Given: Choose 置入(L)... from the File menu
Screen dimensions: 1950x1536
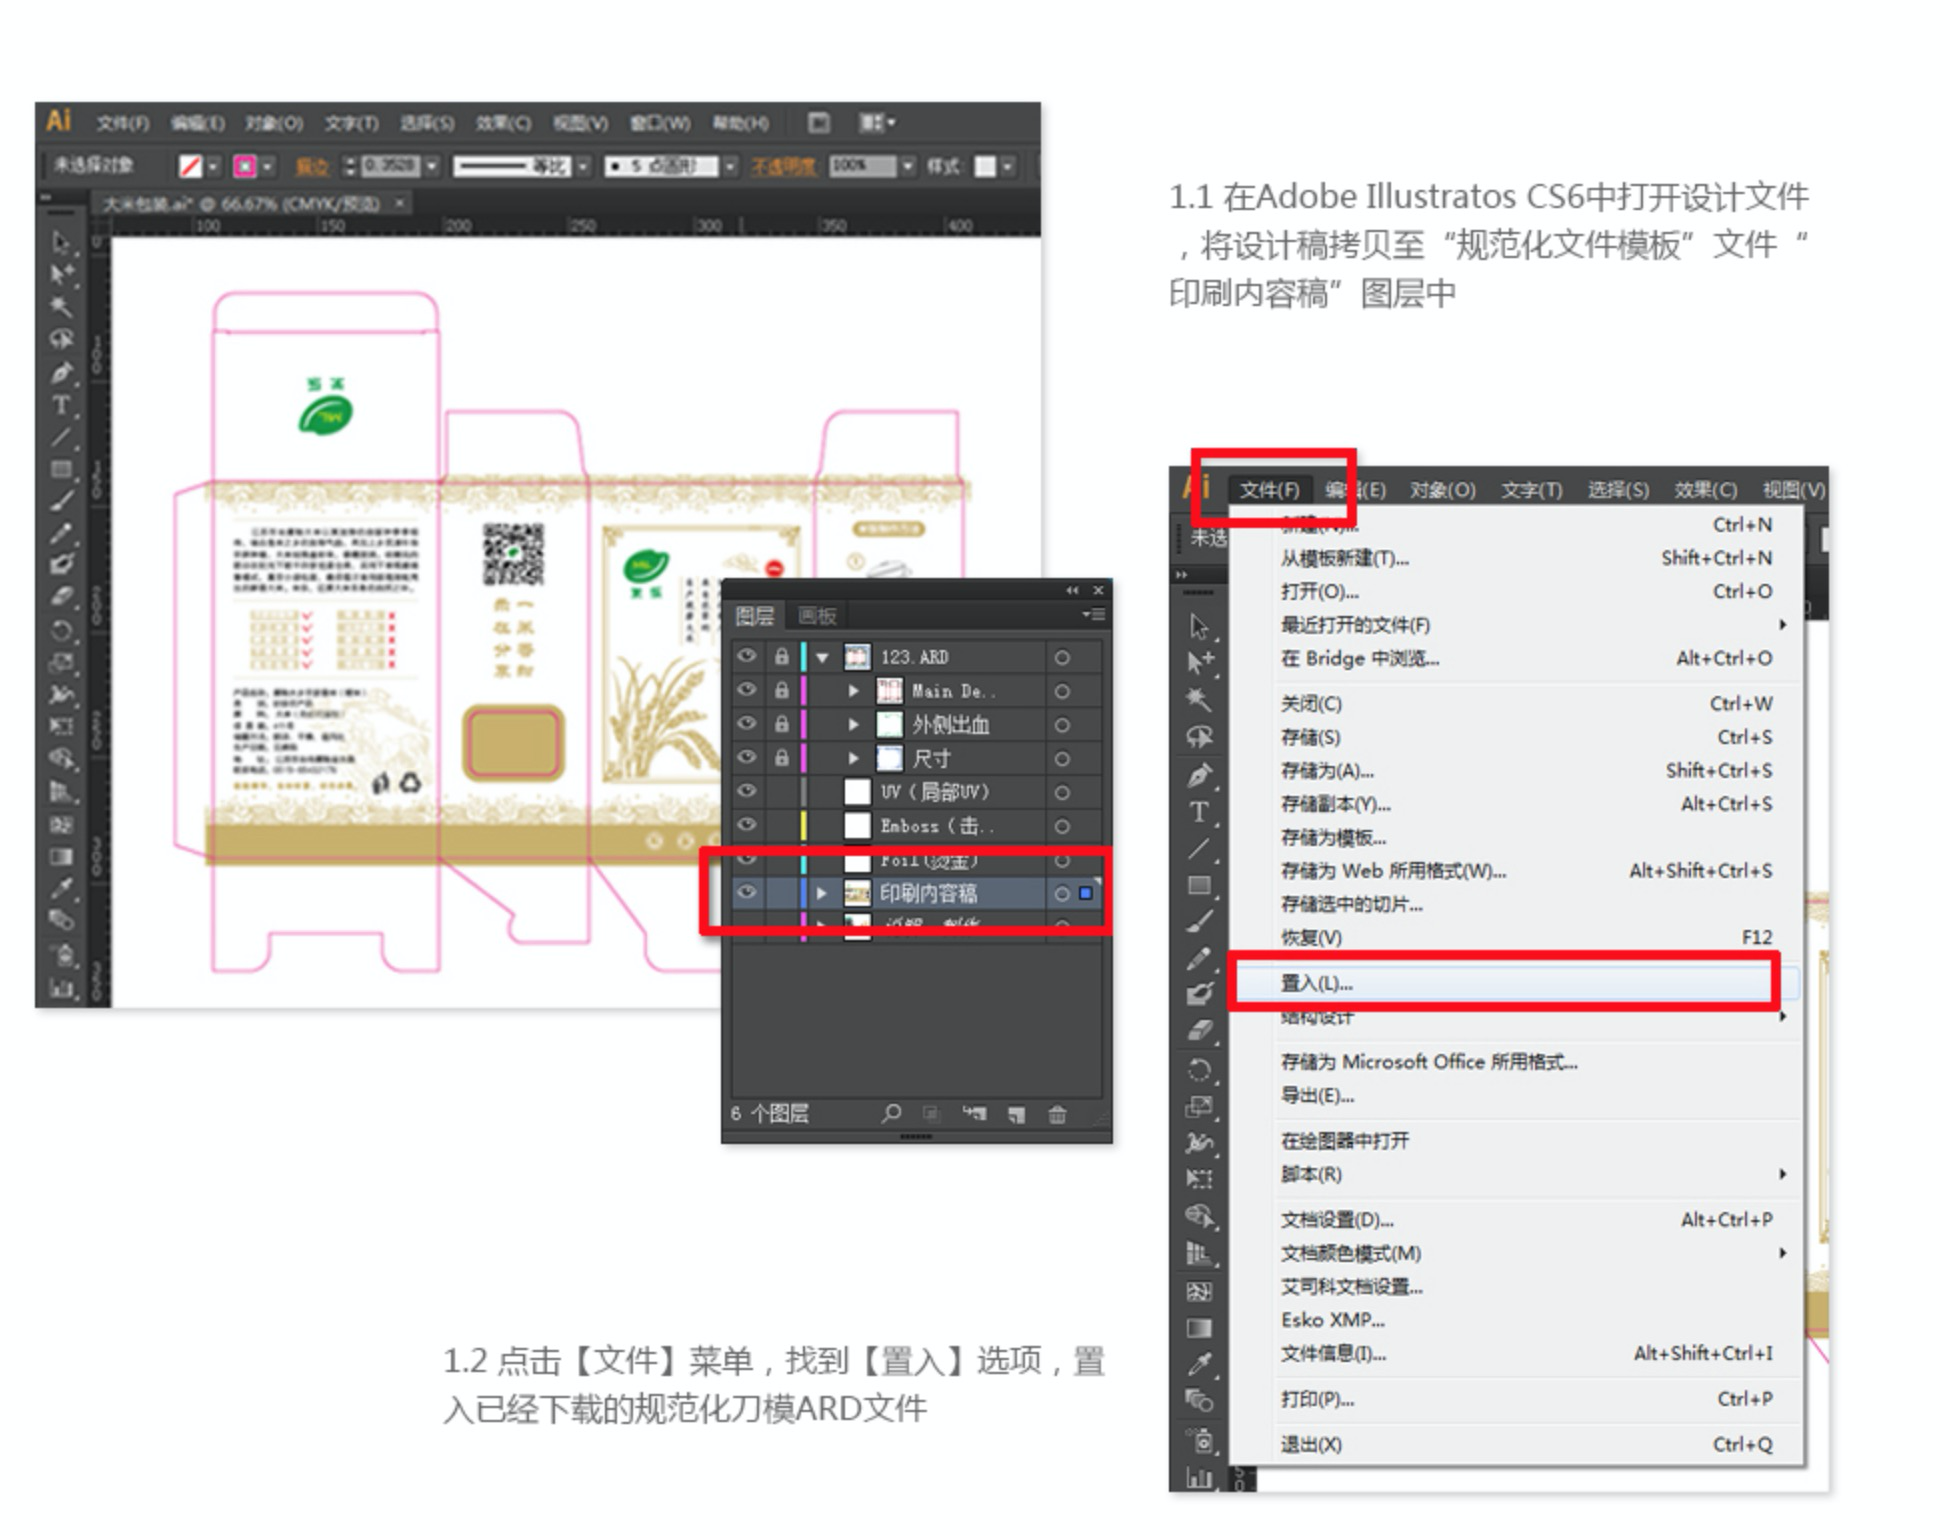Looking at the screenshot, I should [x=1316, y=983].
